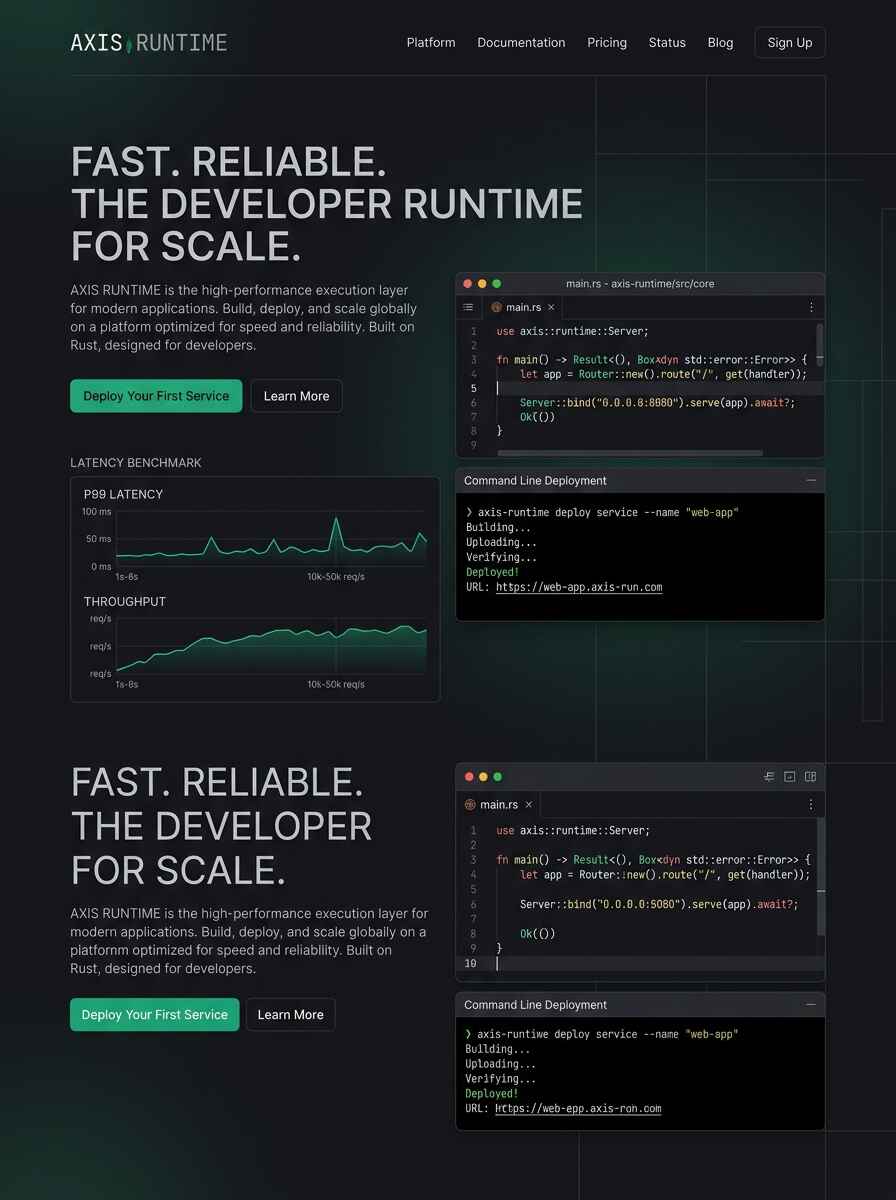
Task: Click the window title 'main.rs - axis-runtime/src/core'
Action: click(640, 284)
